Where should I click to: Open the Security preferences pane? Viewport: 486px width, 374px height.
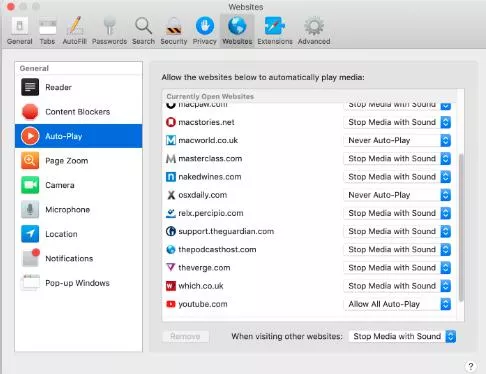click(174, 31)
